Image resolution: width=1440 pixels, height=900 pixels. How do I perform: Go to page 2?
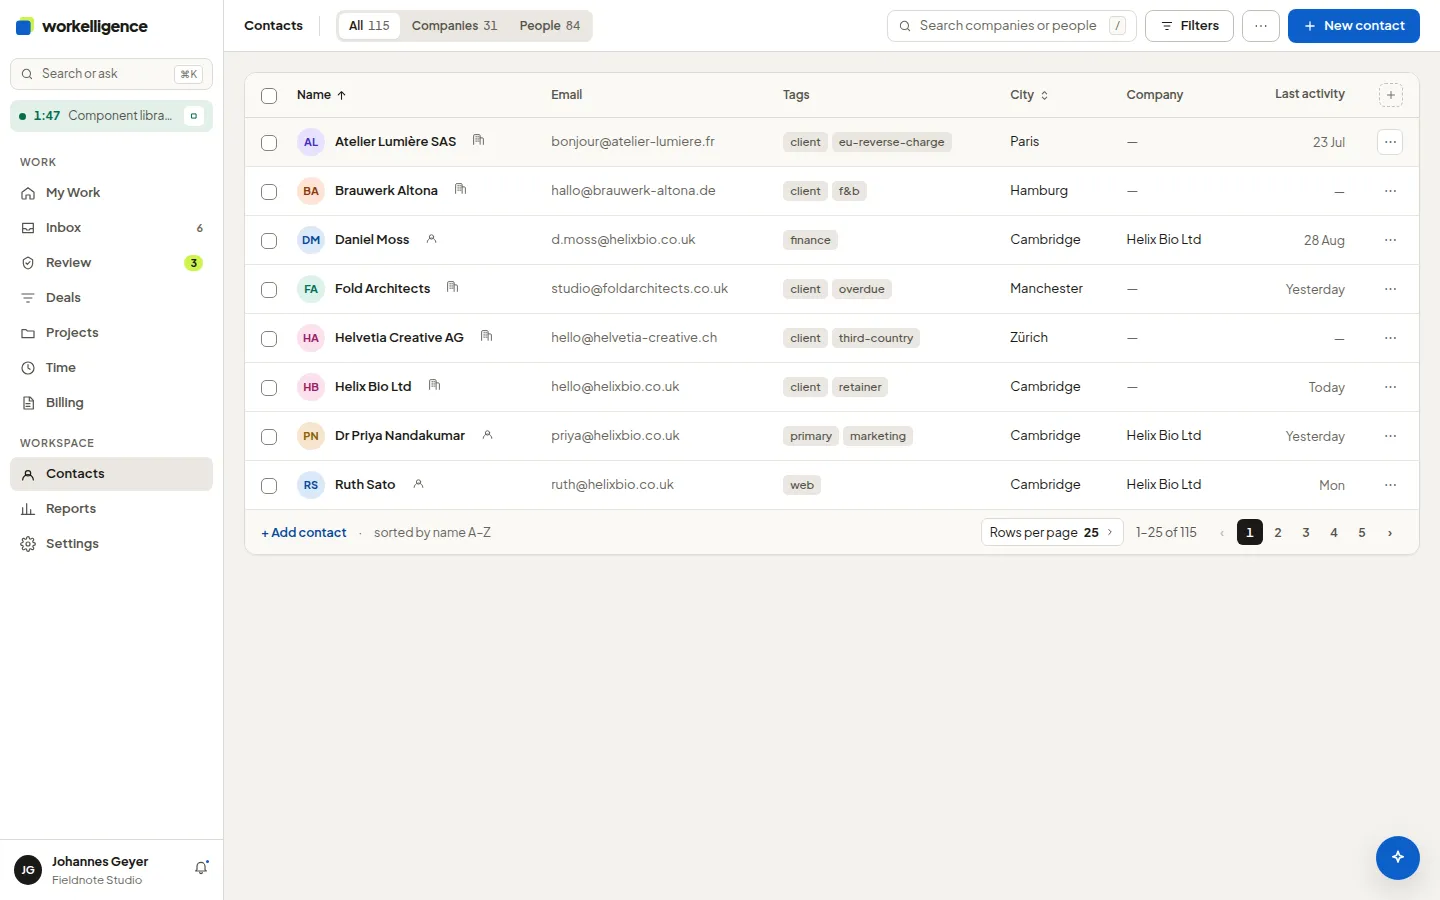(x=1278, y=533)
